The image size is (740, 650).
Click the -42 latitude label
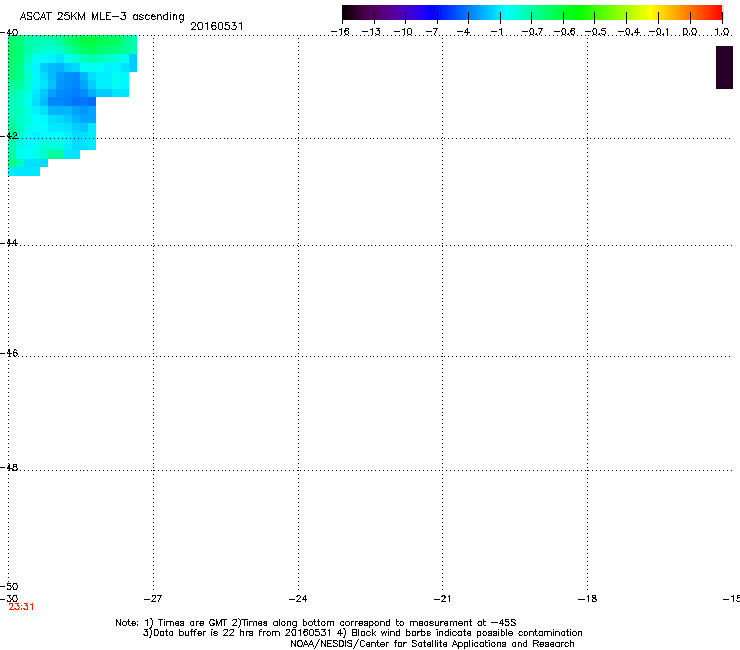pyautogui.click(x=9, y=136)
